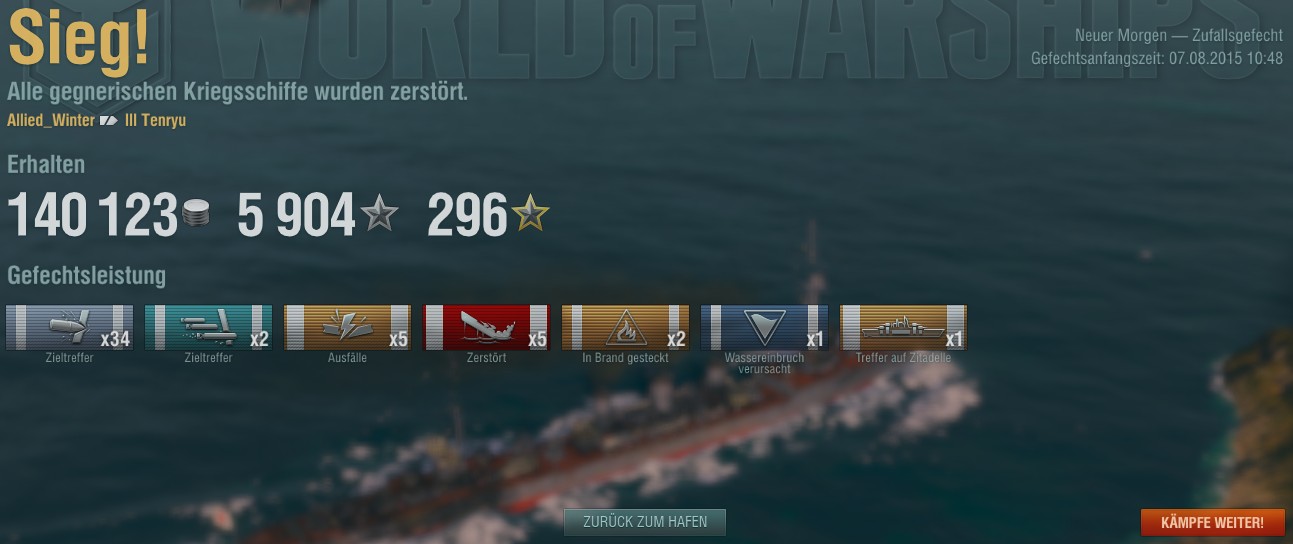Click the Gefechtsleistung section heading
This screenshot has height=544, width=1293.
[x=86, y=276]
